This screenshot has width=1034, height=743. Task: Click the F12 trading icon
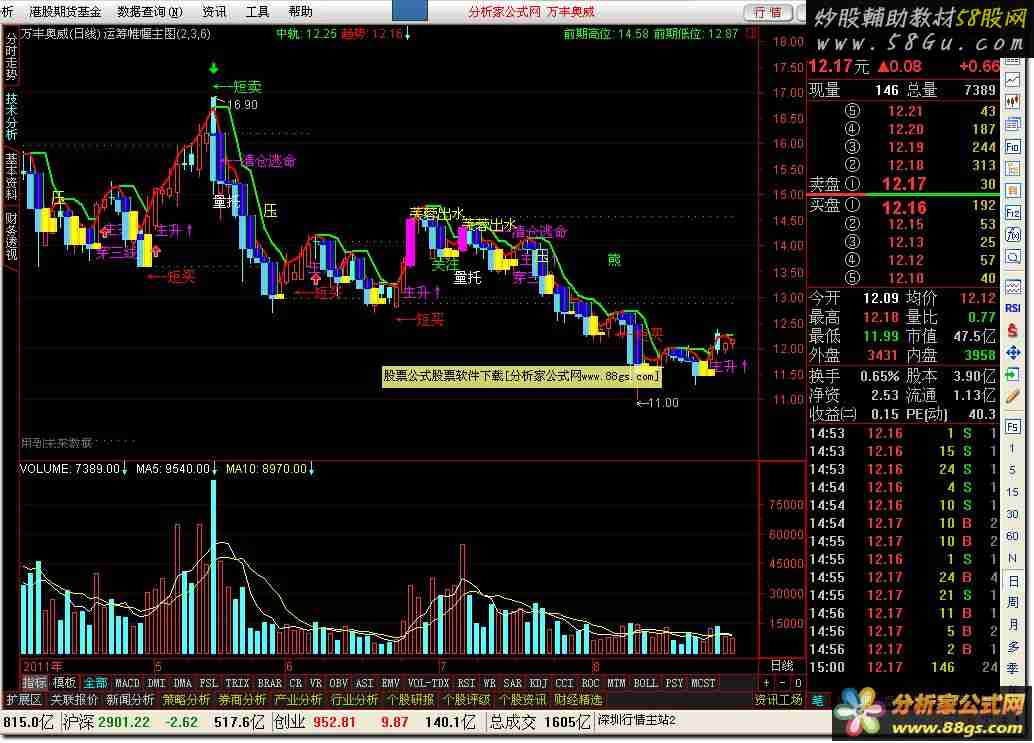[1012, 212]
